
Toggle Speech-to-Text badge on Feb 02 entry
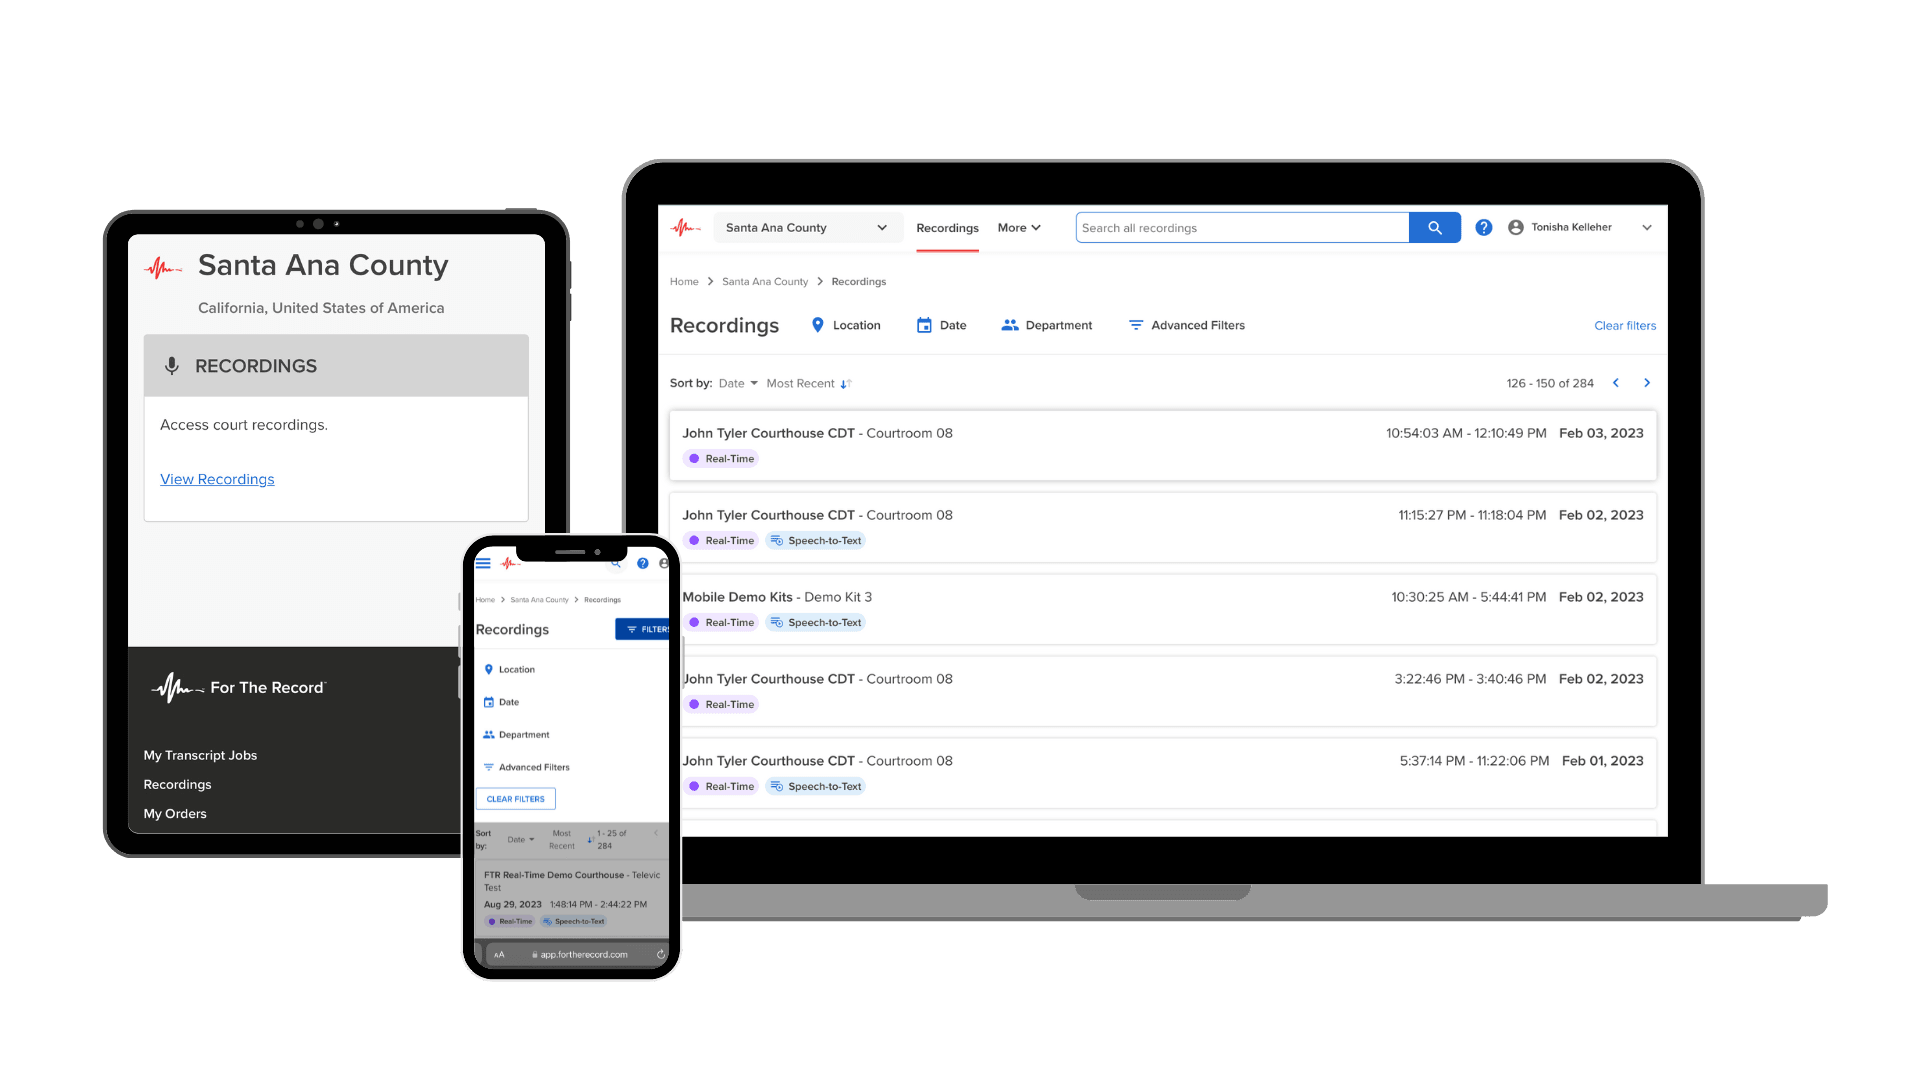coord(815,539)
